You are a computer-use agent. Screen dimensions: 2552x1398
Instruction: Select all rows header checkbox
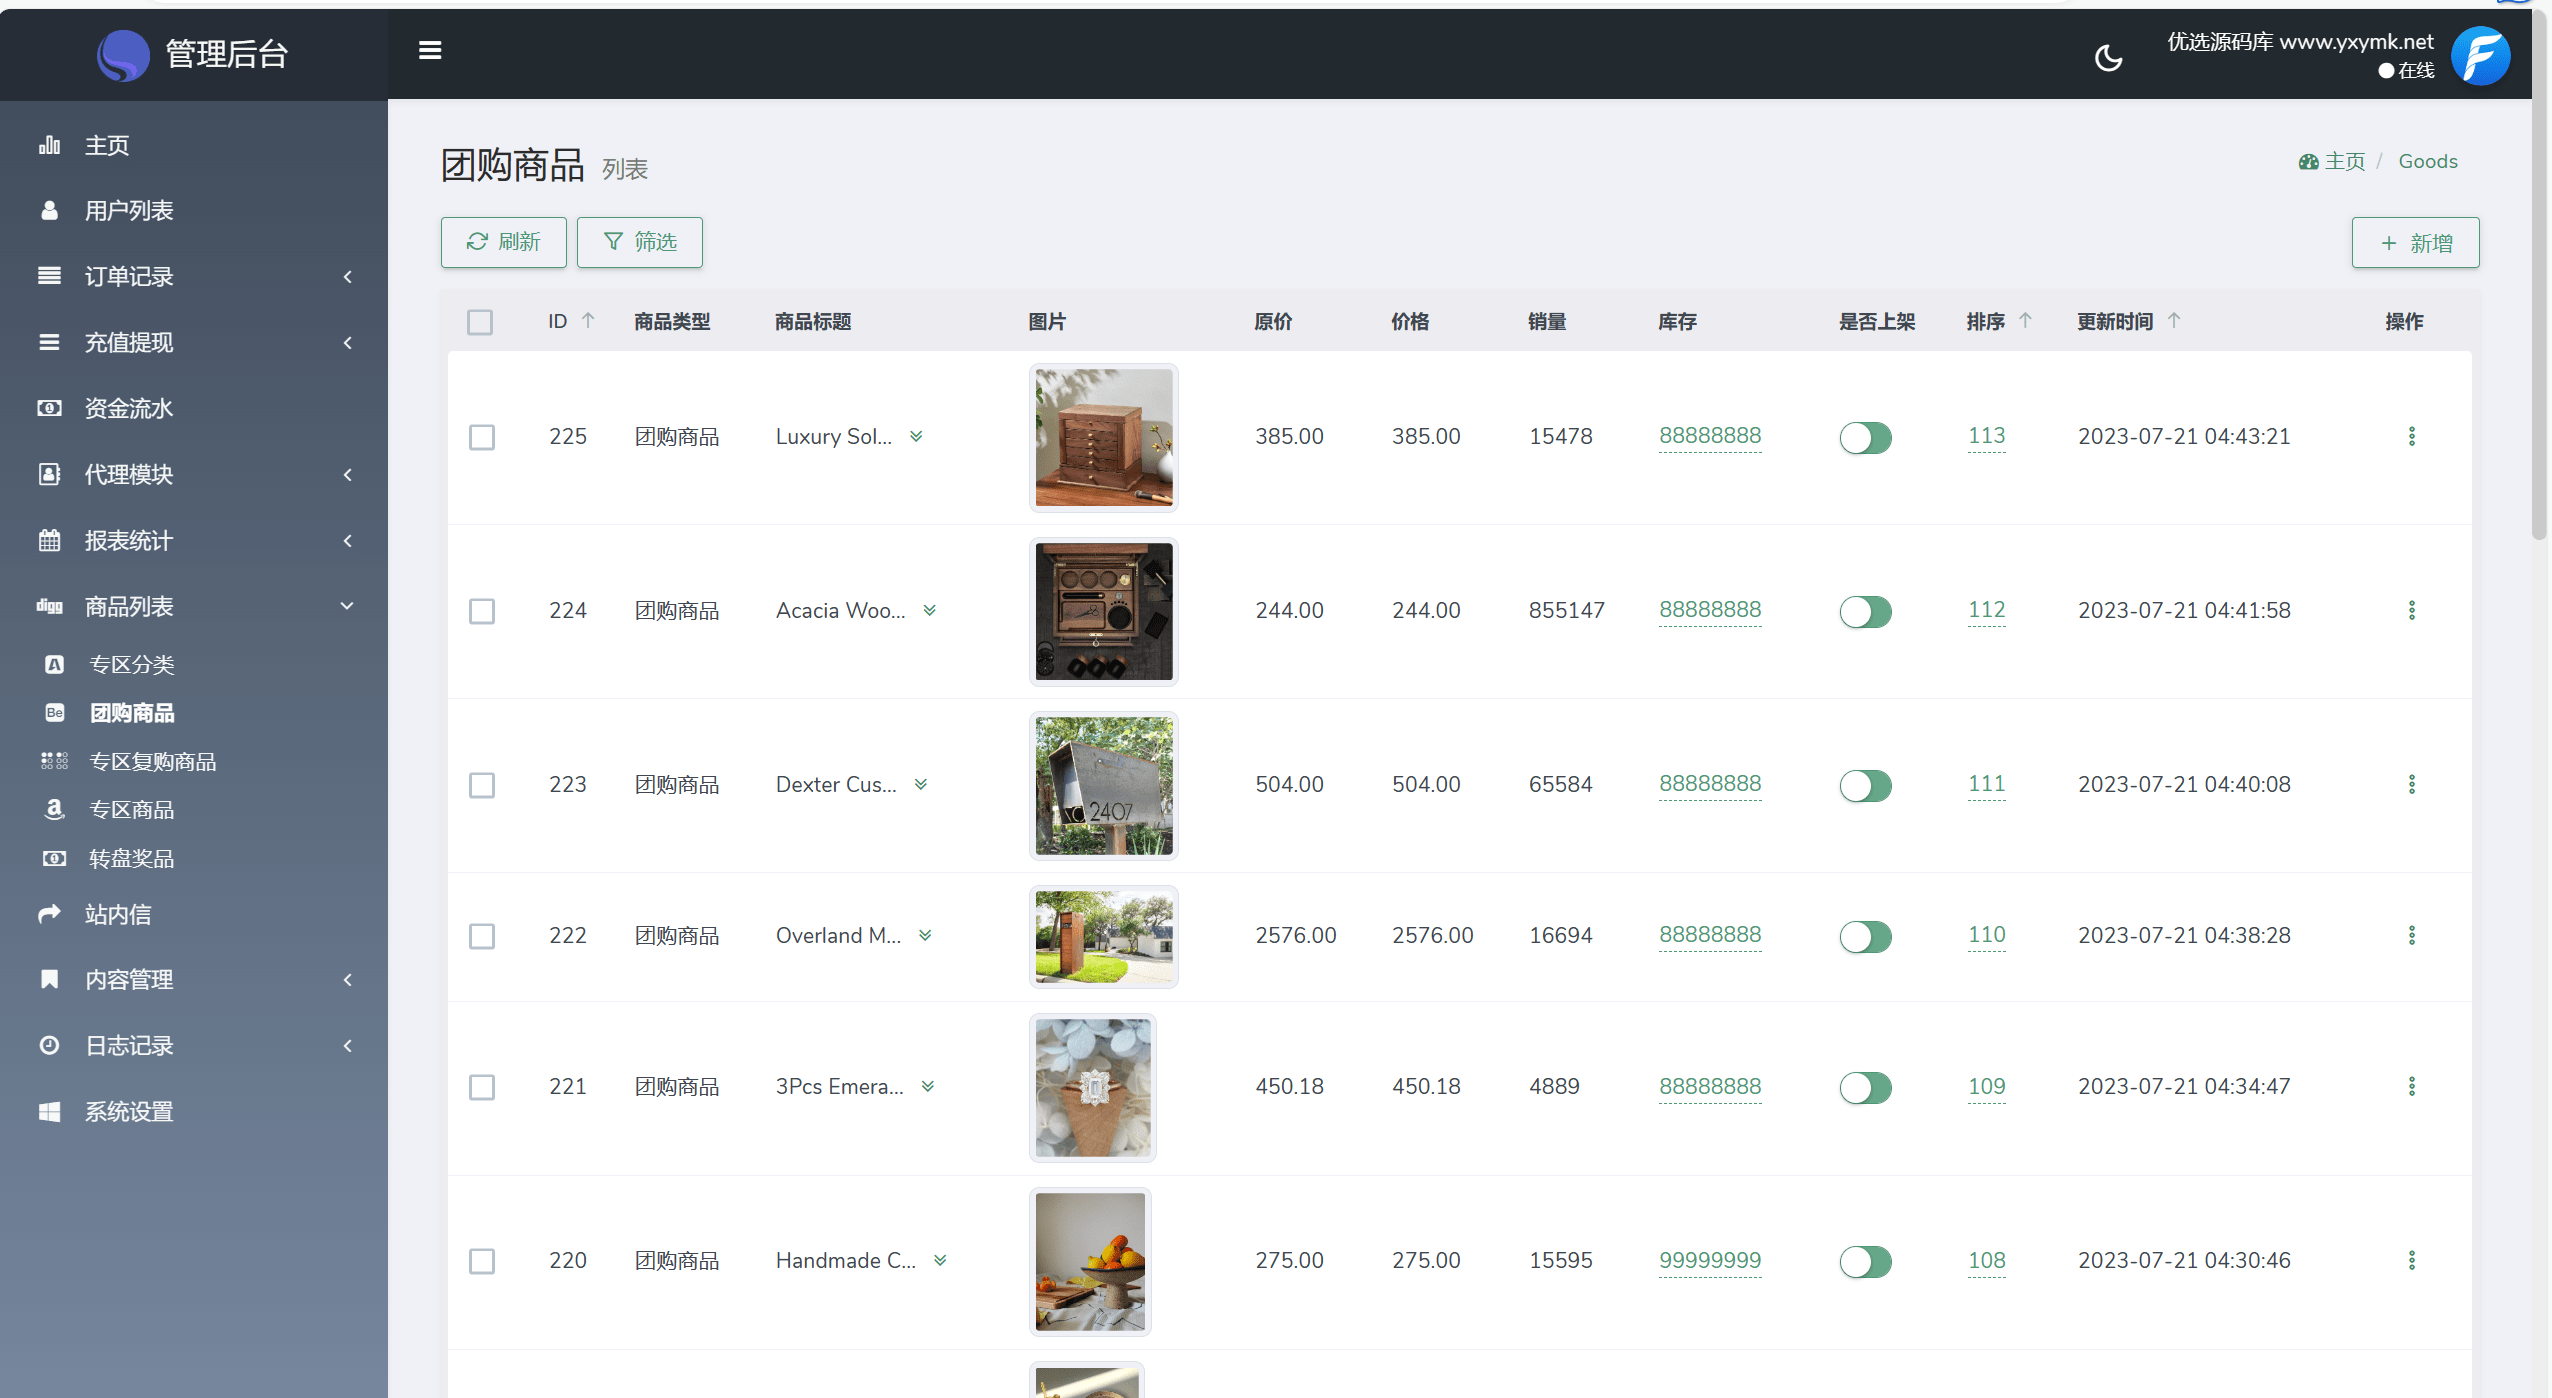(480, 322)
